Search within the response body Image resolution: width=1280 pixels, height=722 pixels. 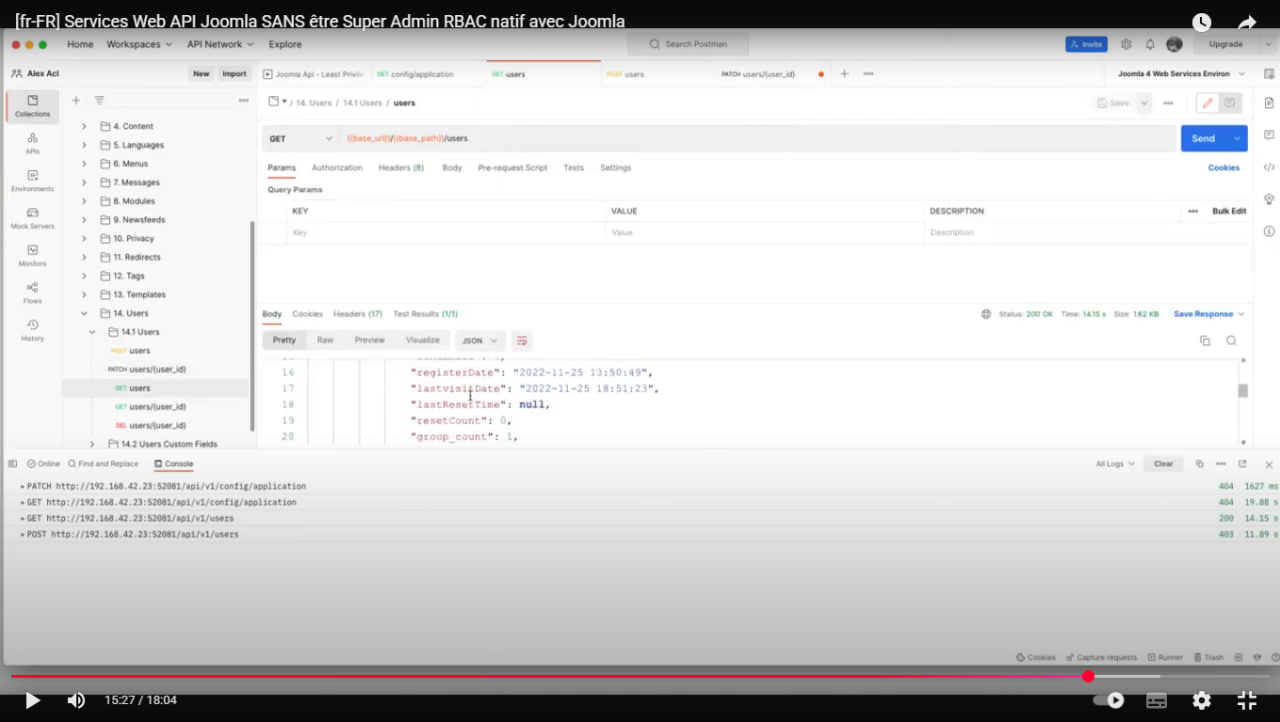coord(1231,341)
